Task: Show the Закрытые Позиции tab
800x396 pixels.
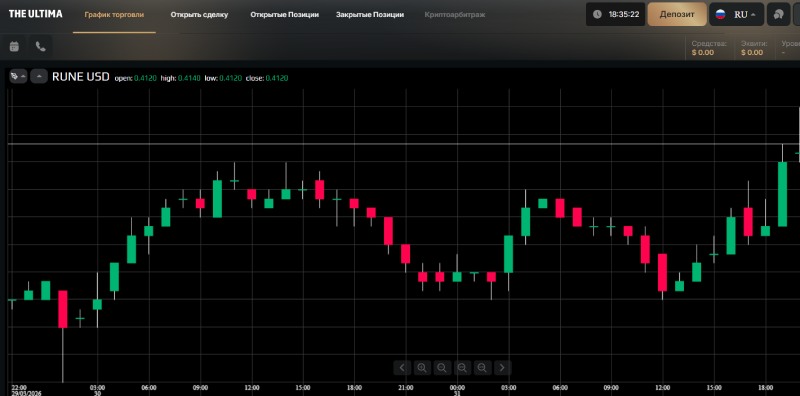Action: point(370,15)
